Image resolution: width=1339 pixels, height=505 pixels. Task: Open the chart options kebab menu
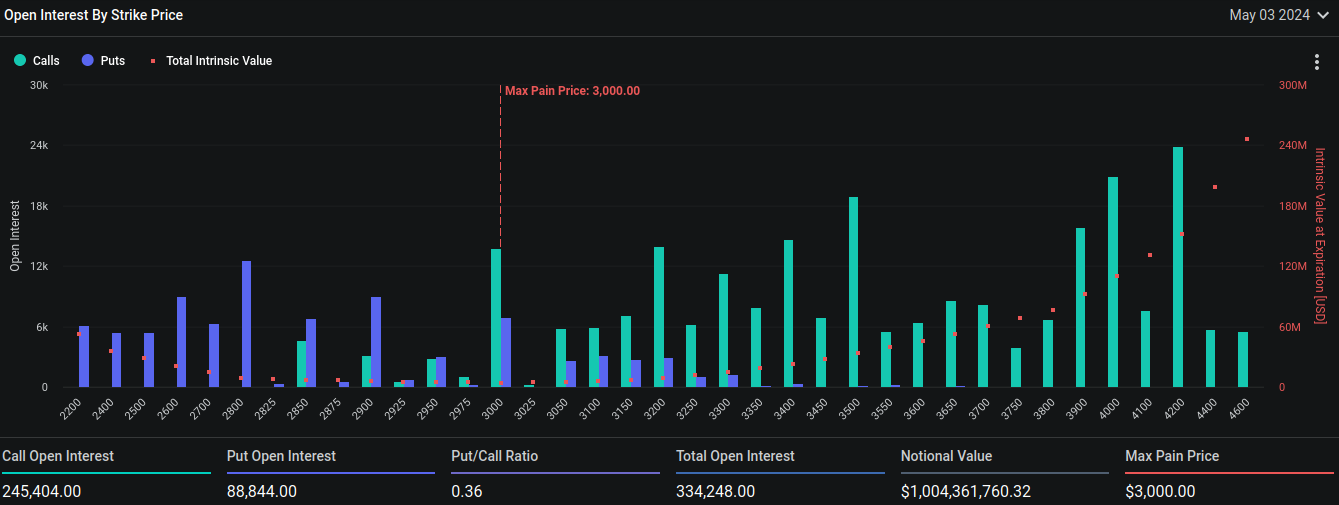pos(1317,62)
